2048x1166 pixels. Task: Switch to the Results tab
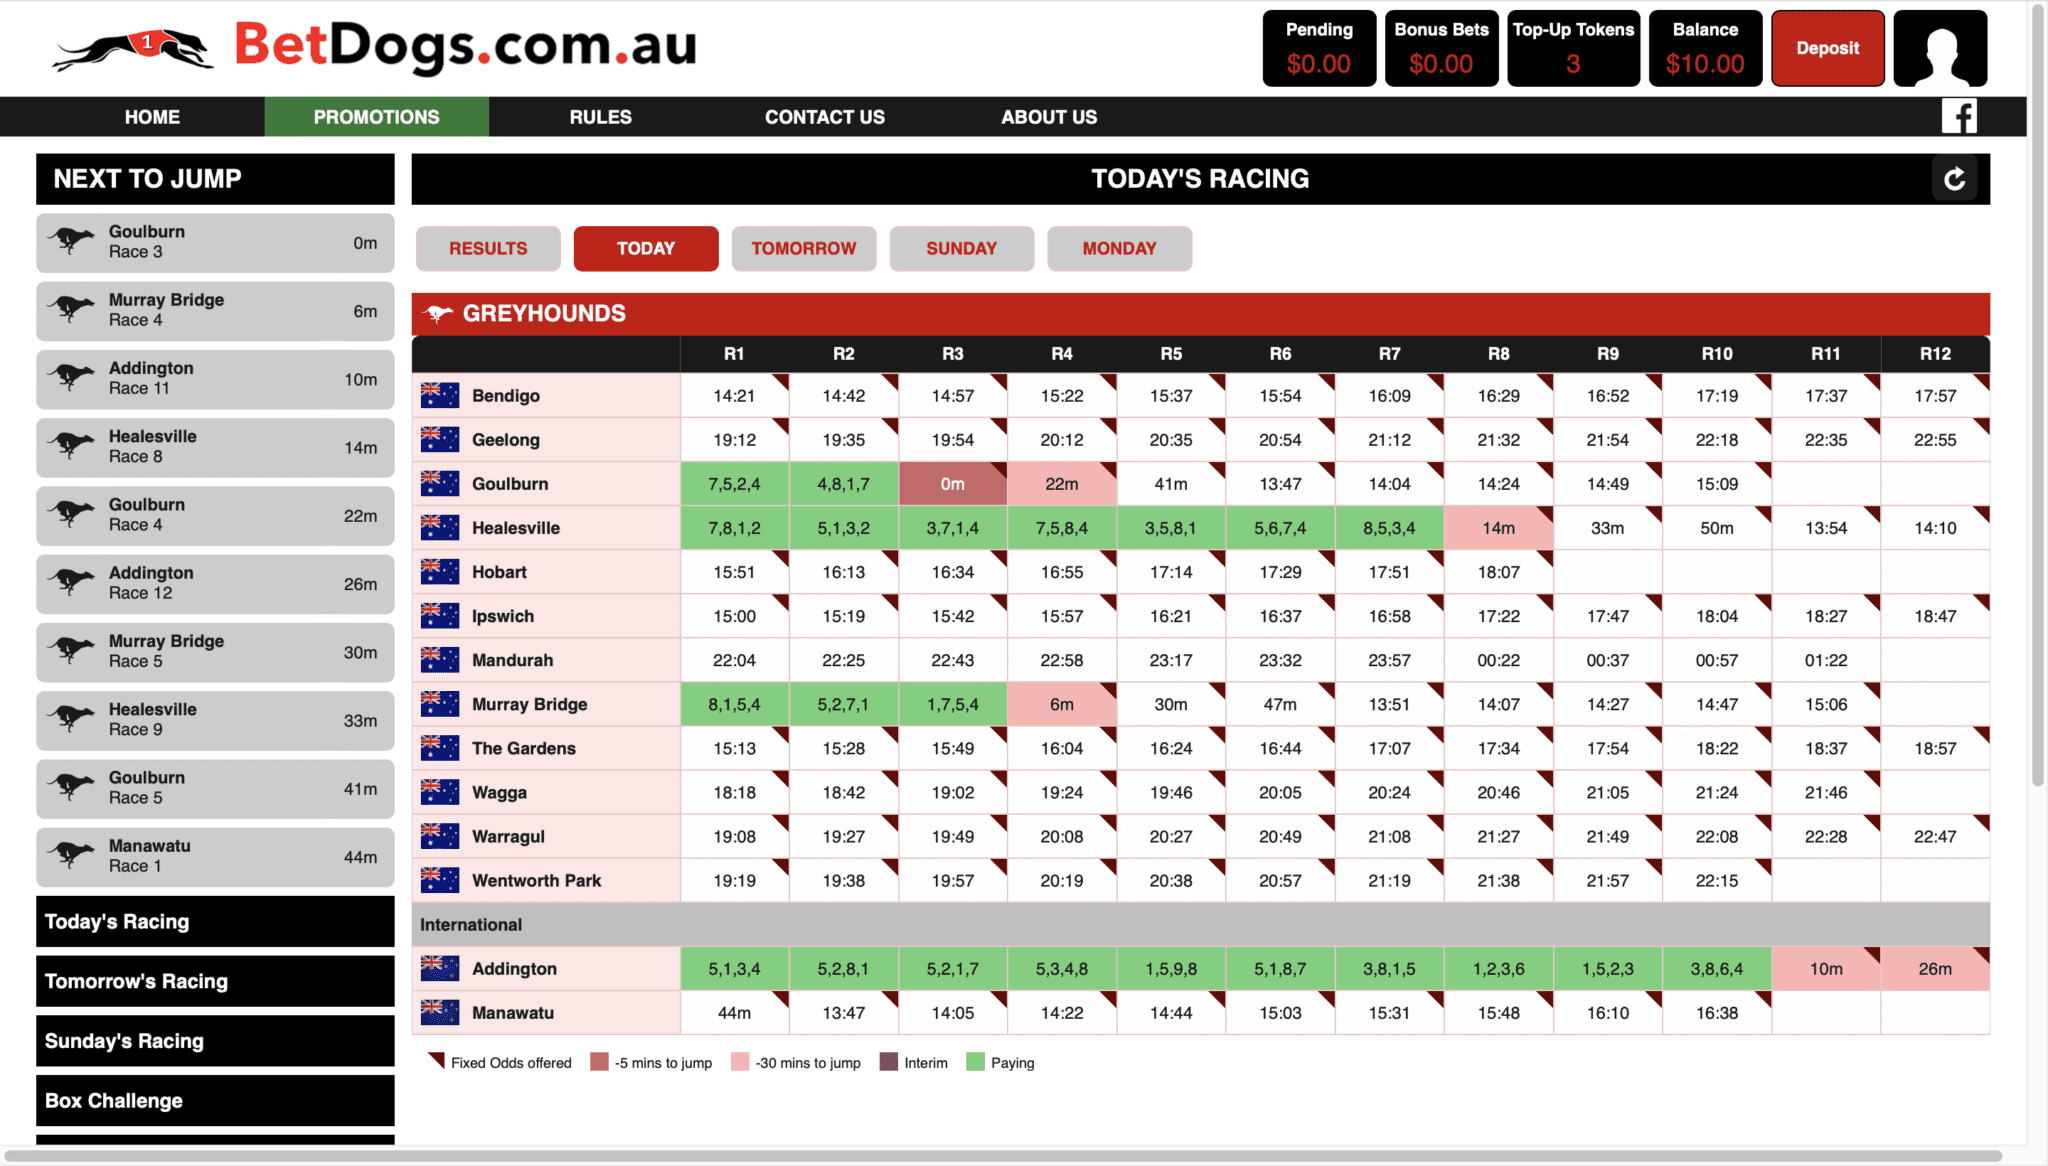point(488,248)
